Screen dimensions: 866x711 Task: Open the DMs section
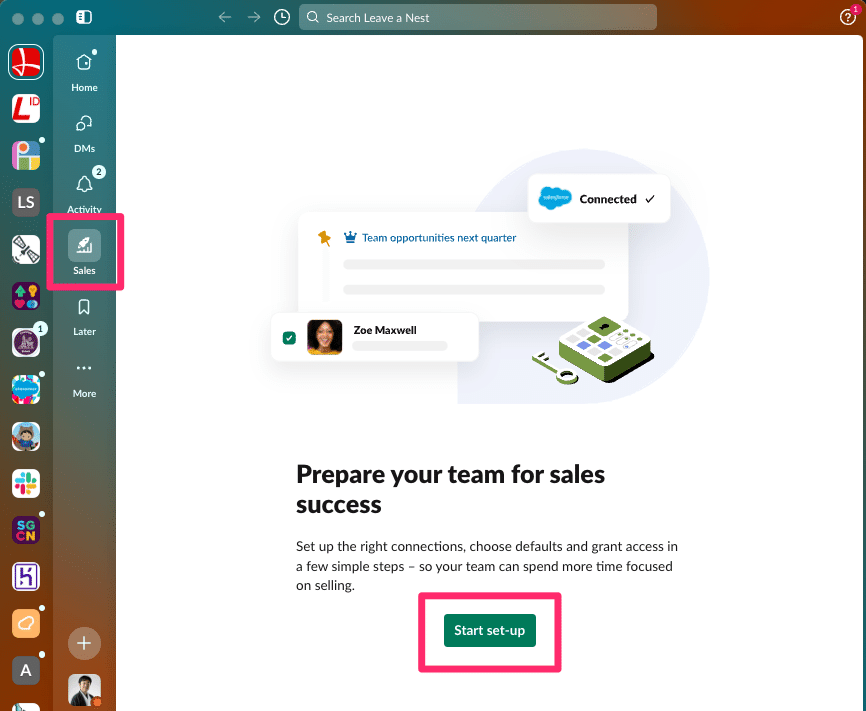point(84,133)
